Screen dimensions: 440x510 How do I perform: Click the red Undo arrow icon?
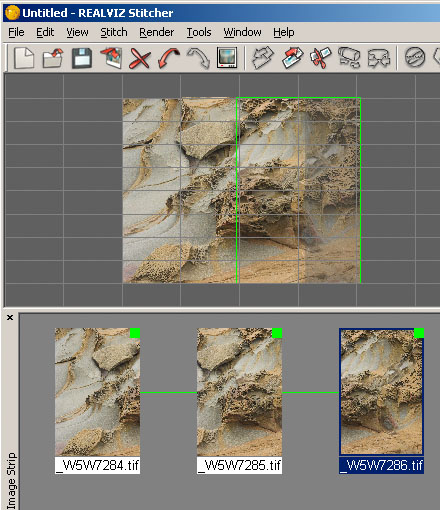(x=169, y=58)
